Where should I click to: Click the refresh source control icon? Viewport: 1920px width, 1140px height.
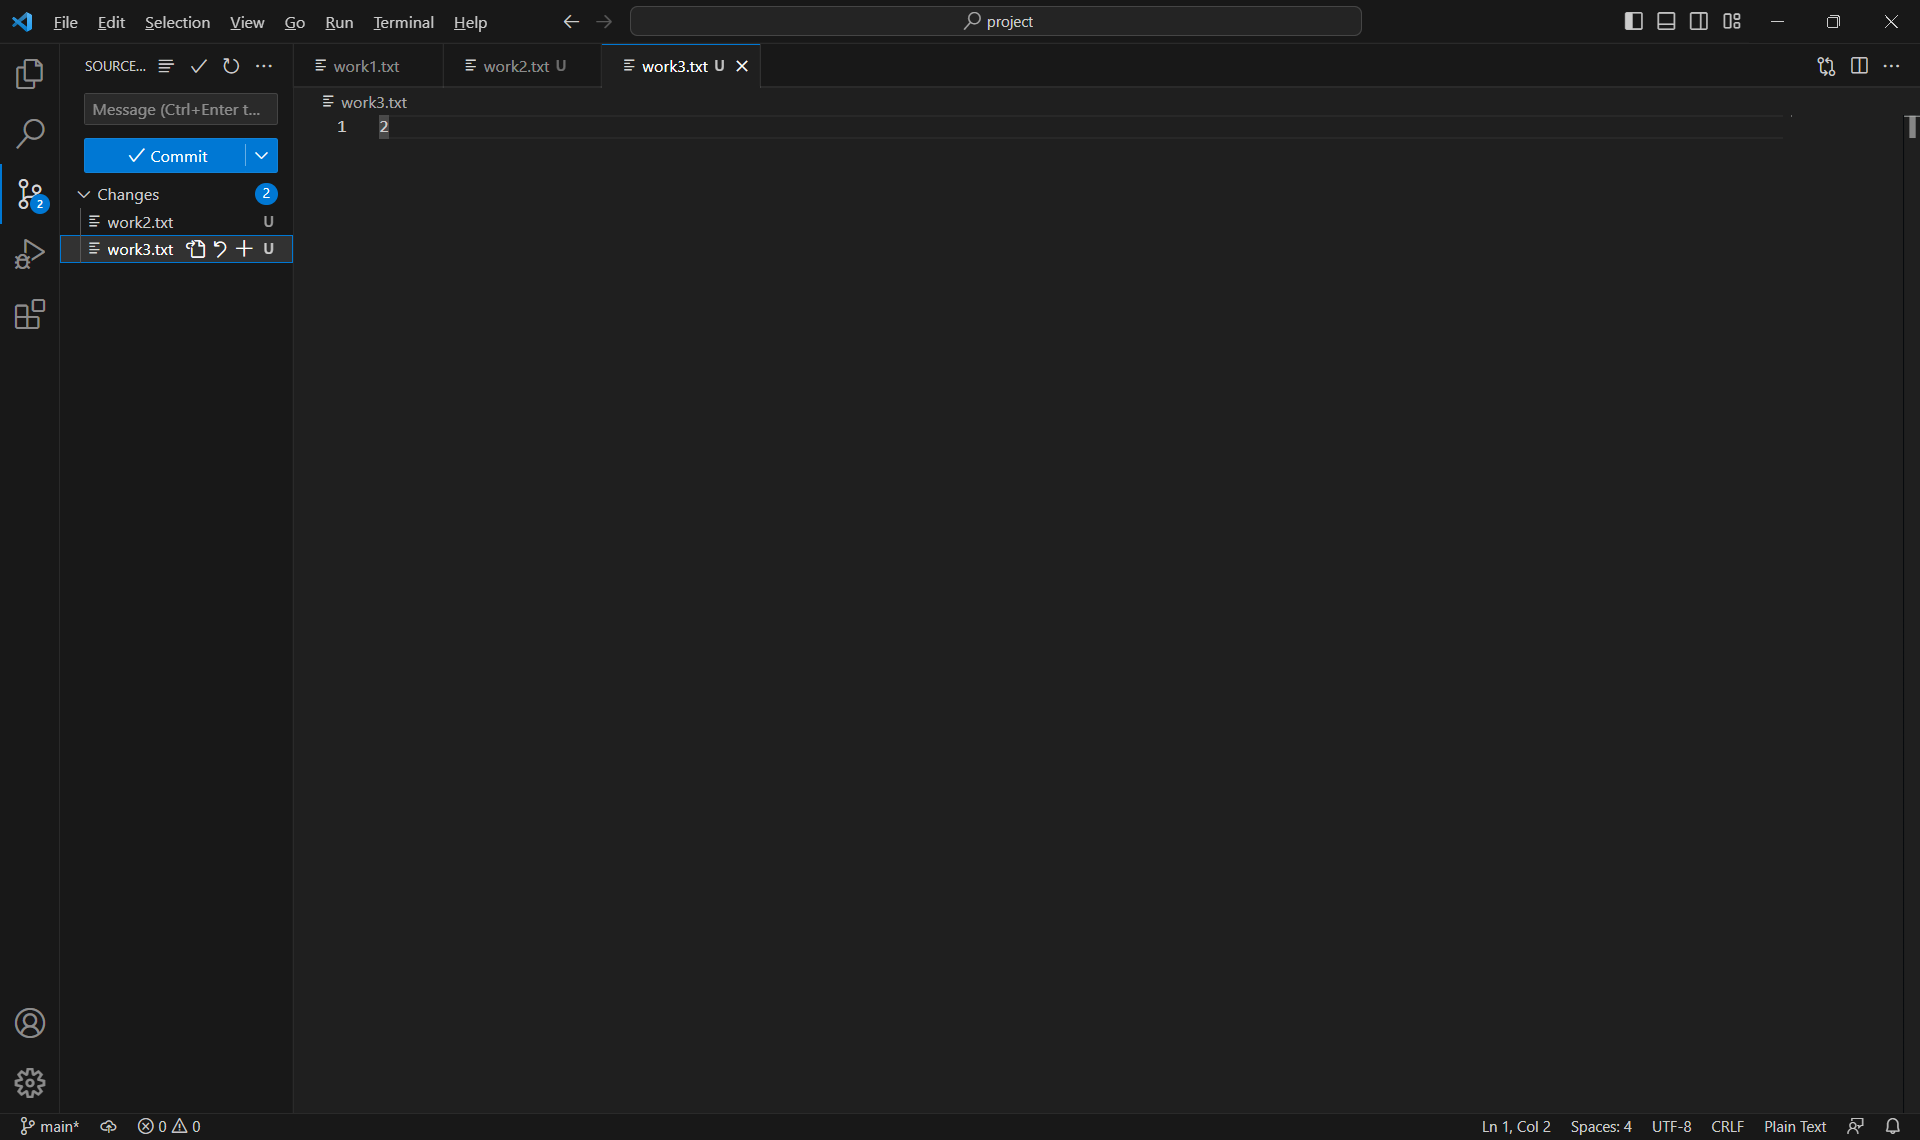click(231, 66)
